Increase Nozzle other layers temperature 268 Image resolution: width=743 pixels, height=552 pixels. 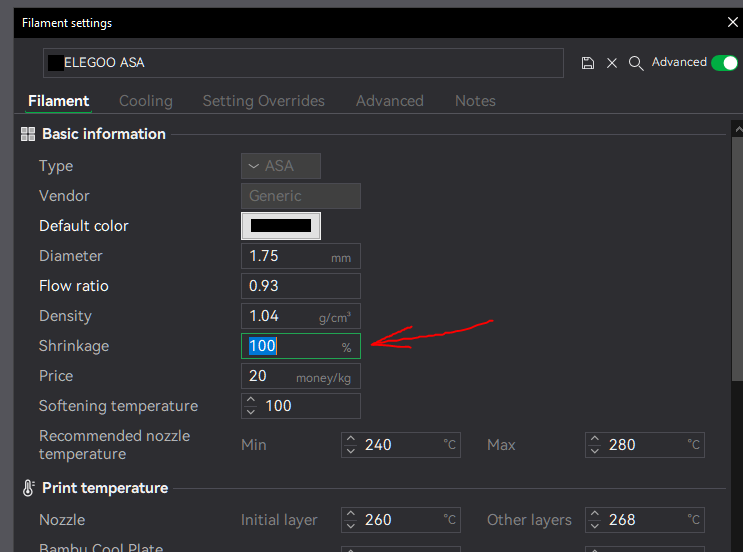click(x=595, y=514)
